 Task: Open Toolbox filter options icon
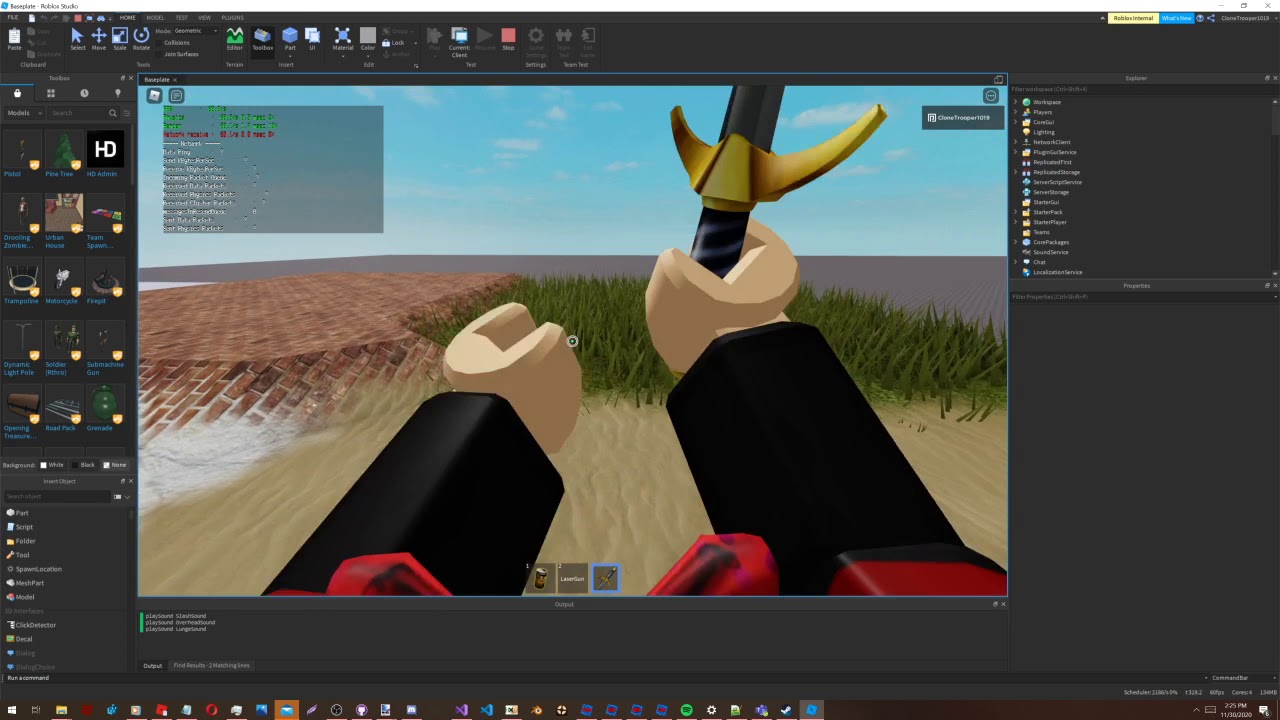(x=127, y=113)
